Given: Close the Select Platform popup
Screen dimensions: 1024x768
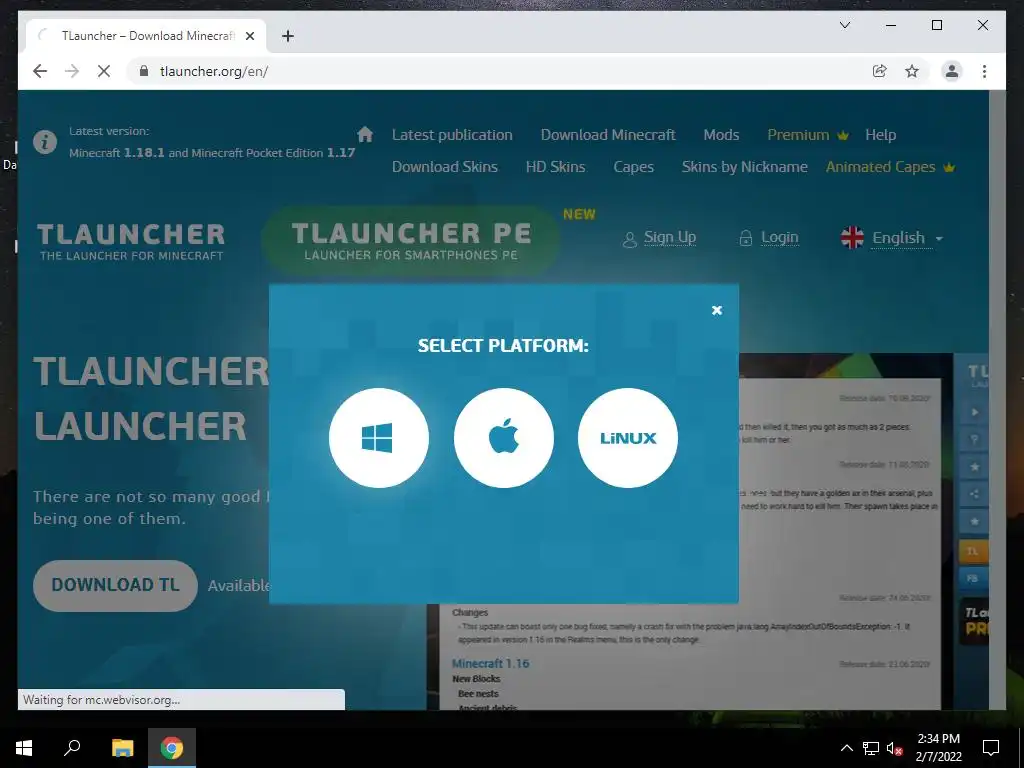Looking at the screenshot, I should pyautogui.click(x=717, y=310).
